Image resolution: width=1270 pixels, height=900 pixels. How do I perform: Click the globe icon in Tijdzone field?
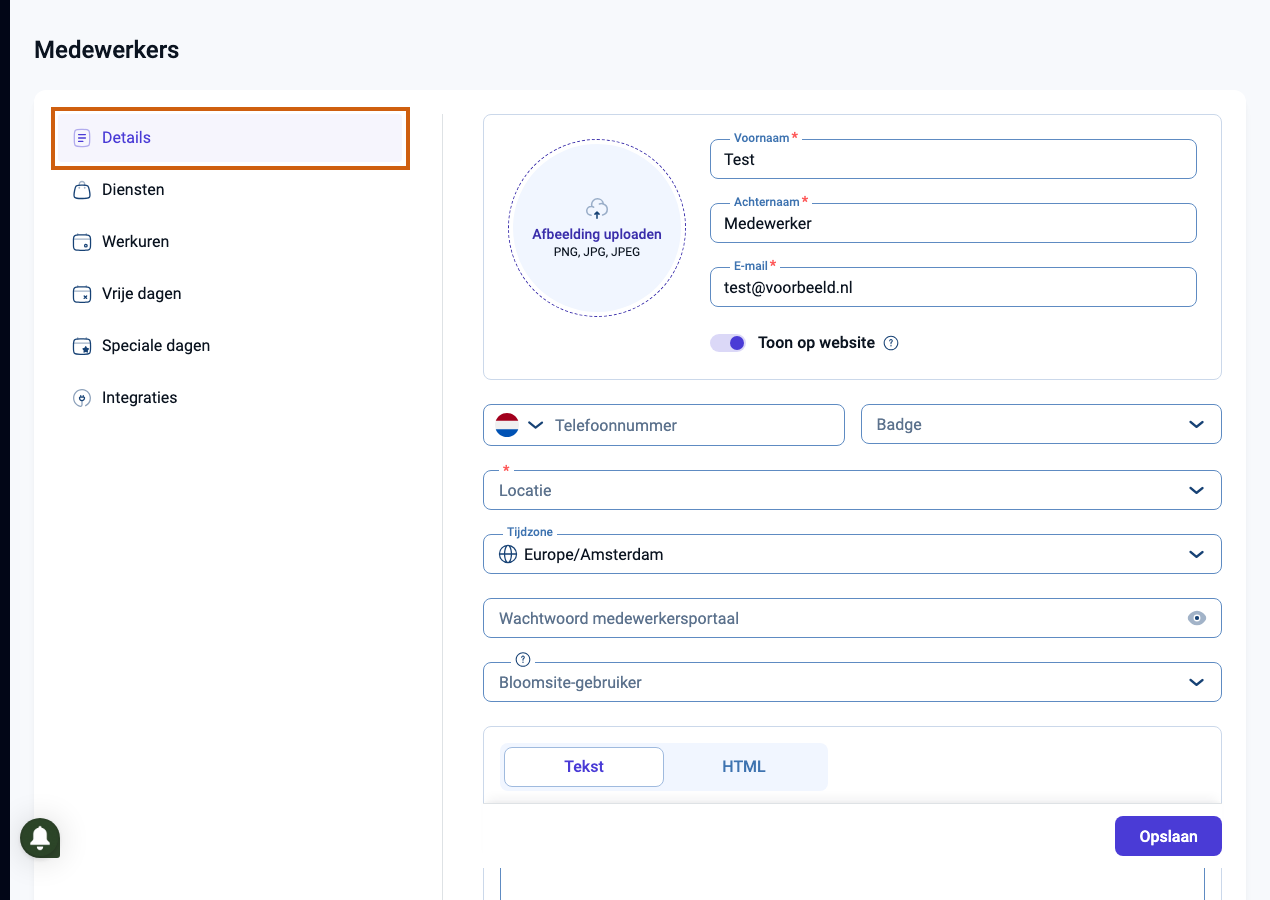coord(508,554)
